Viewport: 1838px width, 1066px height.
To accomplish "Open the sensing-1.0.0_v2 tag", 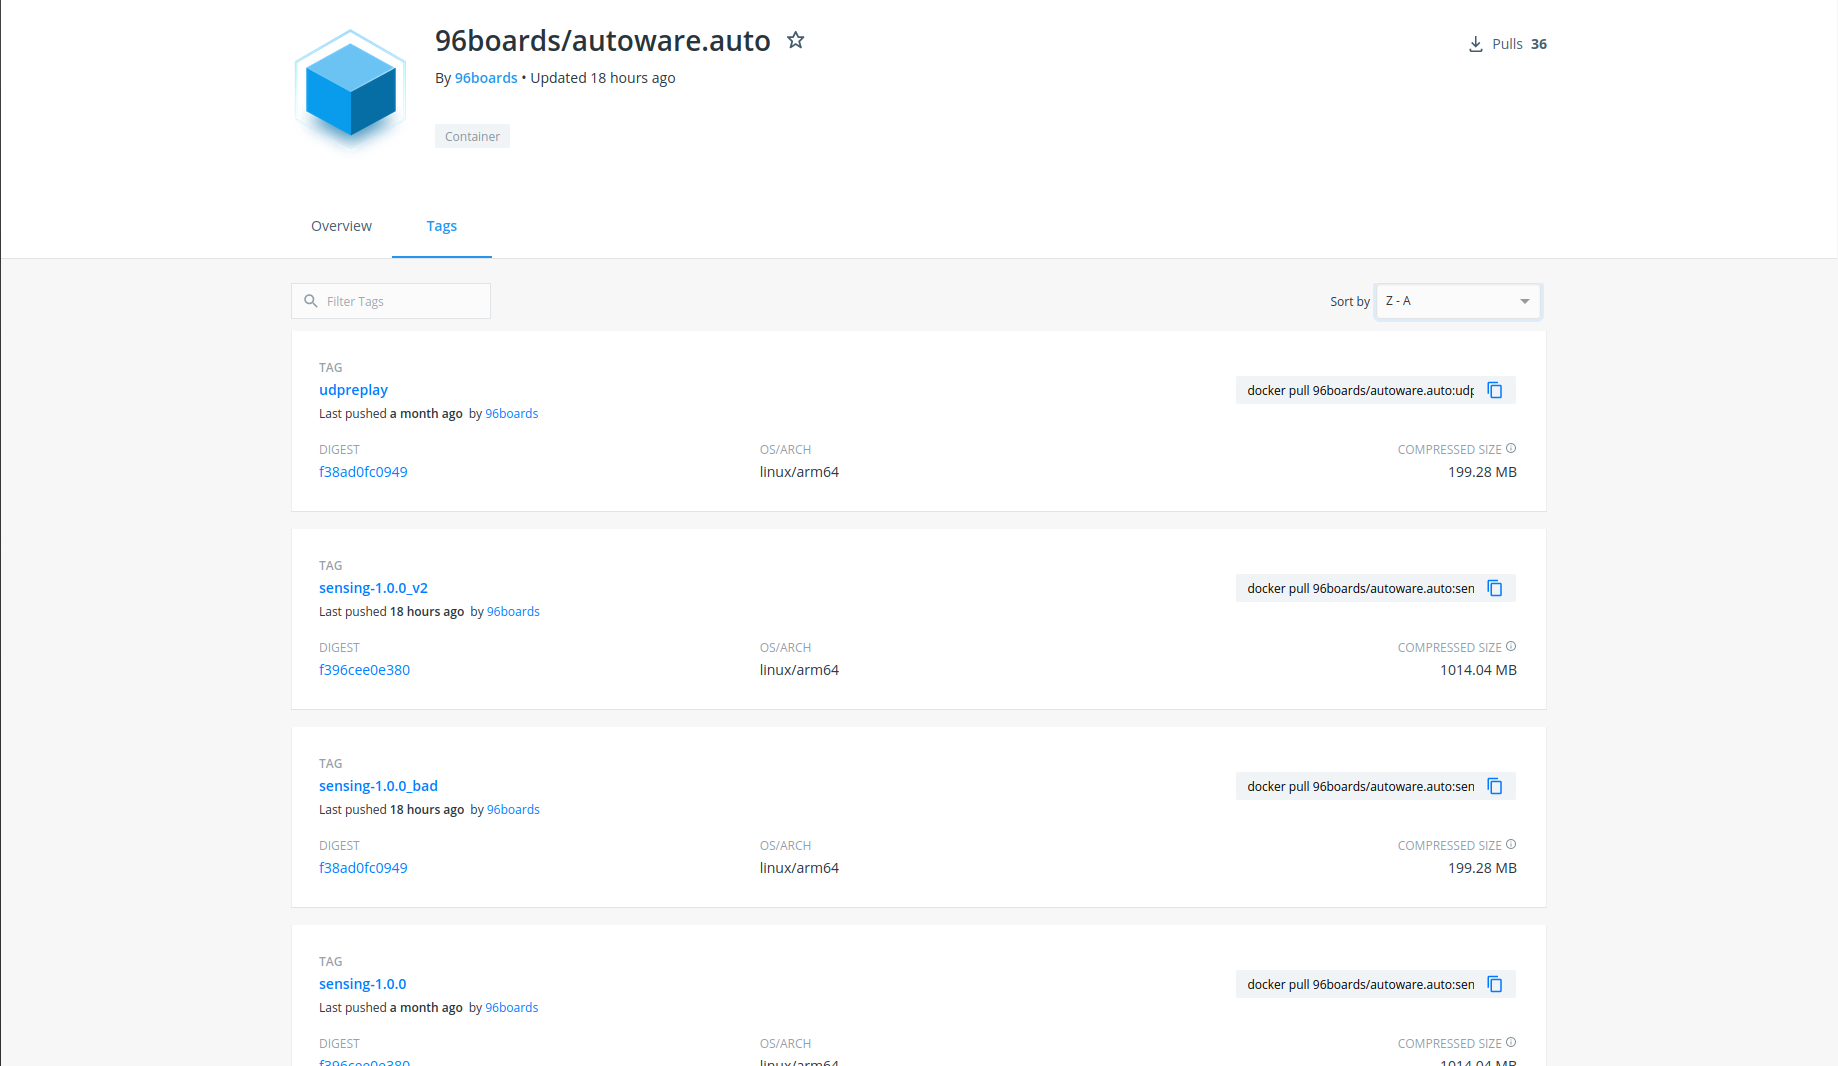I will [373, 588].
